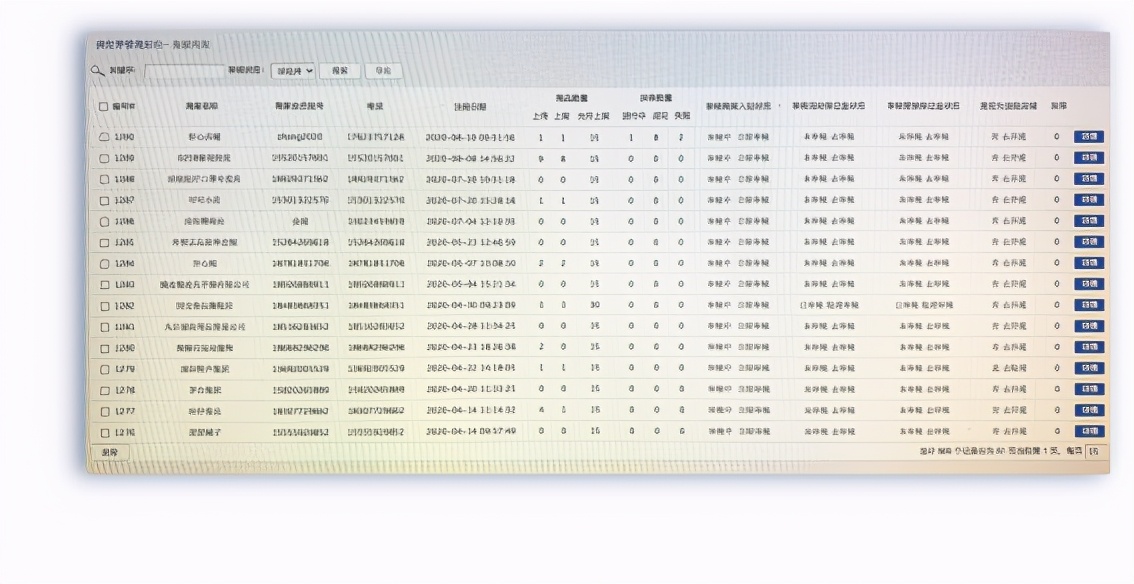This screenshot has height=584, width=1134.
Task: Tick the checkbox of the second table row
Action: (x=104, y=158)
